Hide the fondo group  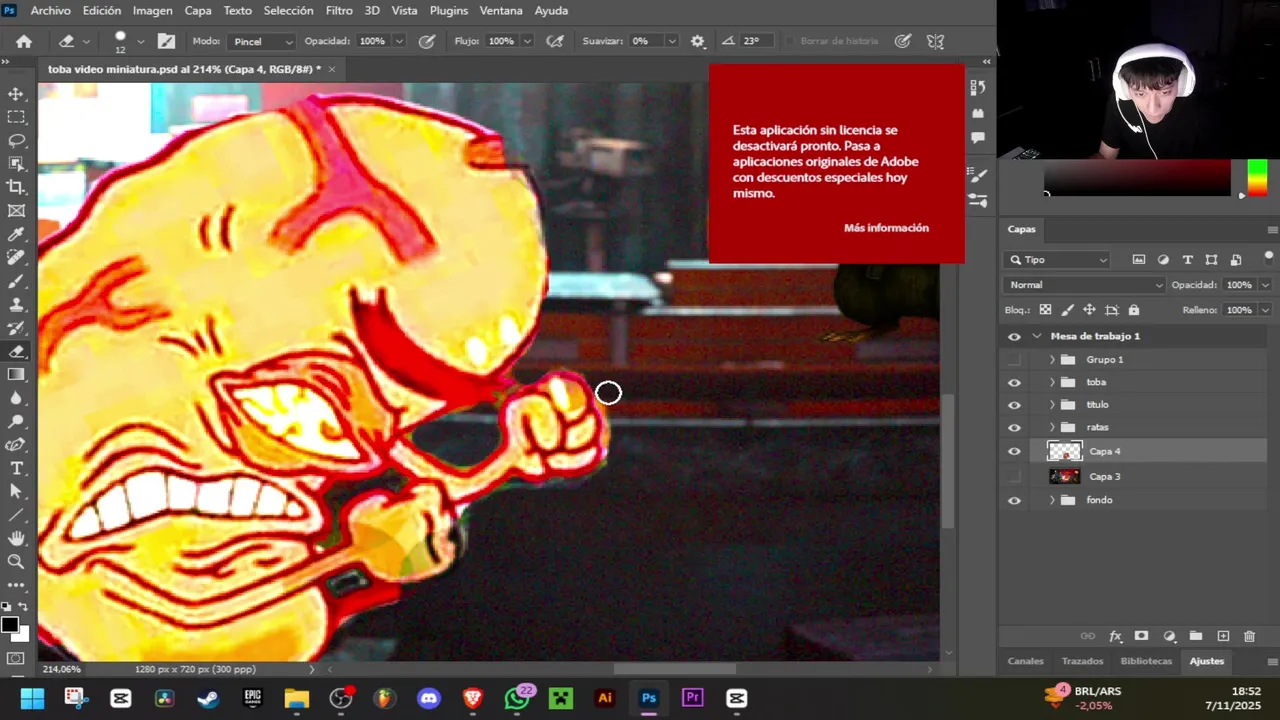[1014, 500]
